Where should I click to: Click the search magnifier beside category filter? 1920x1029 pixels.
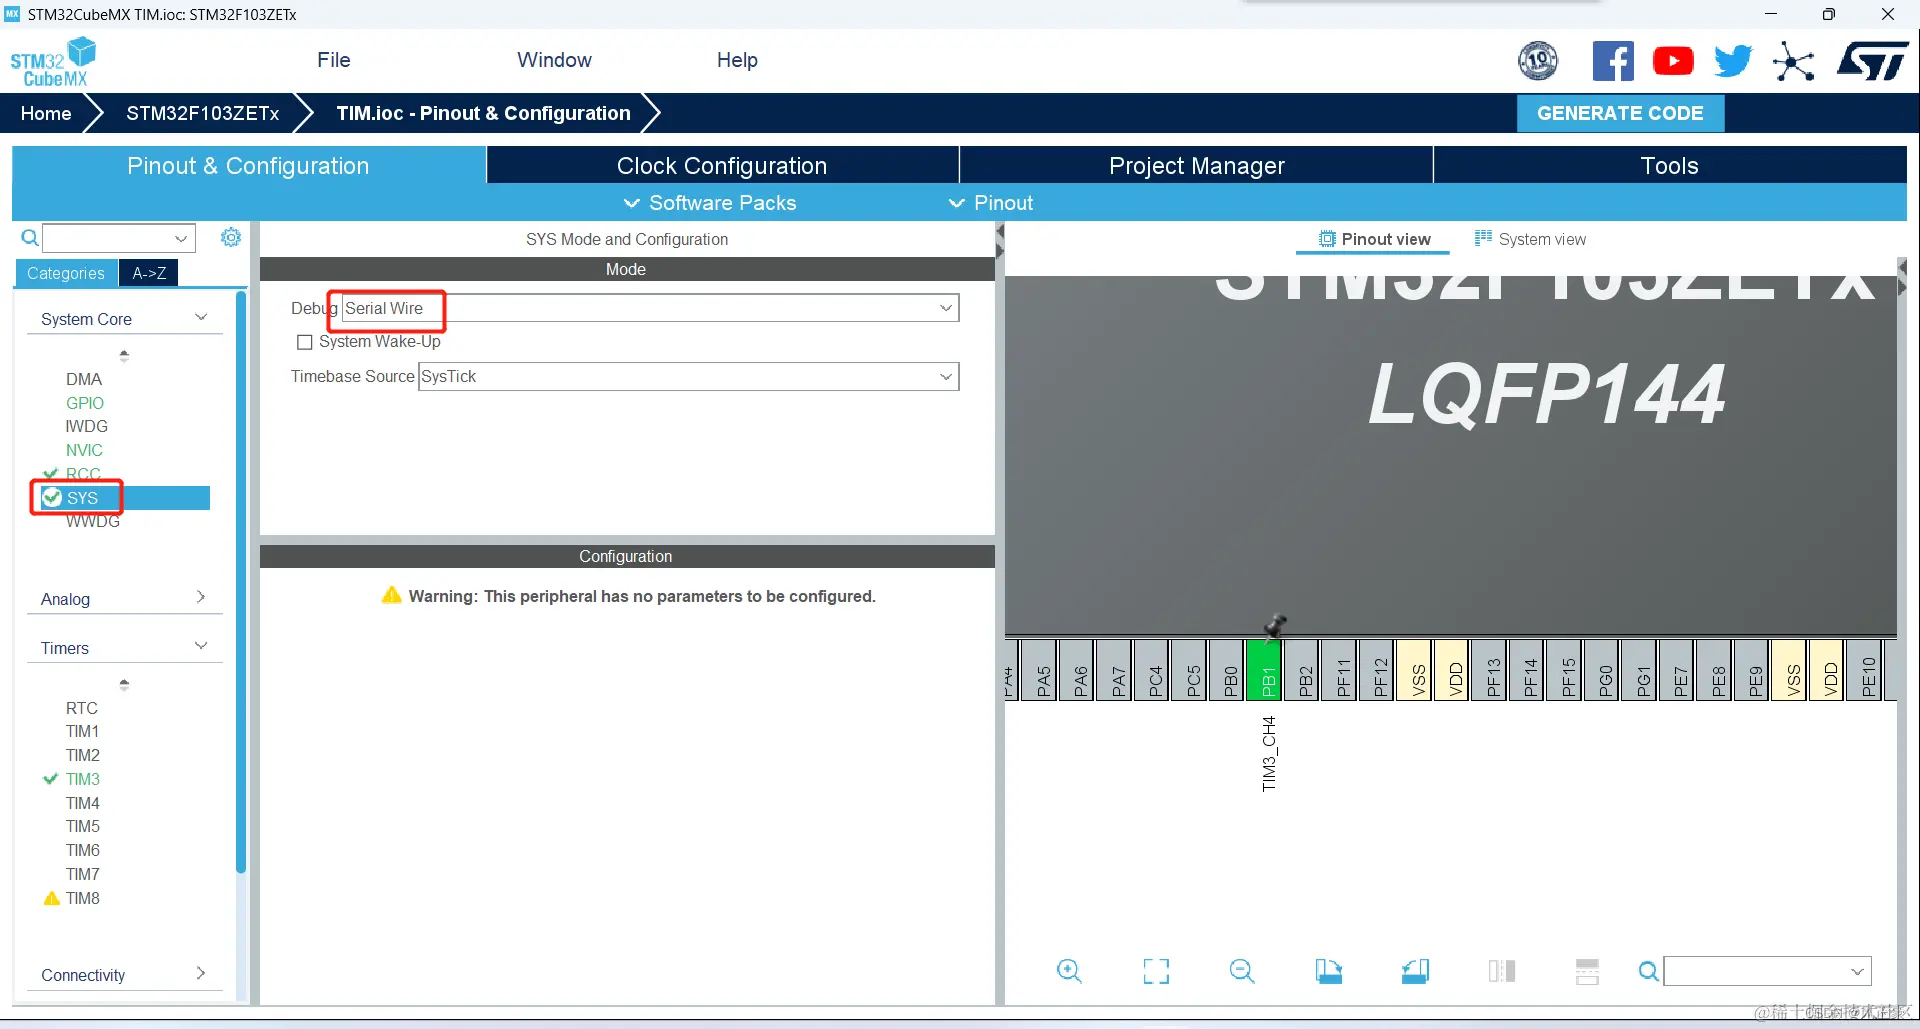click(x=30, y=238)
